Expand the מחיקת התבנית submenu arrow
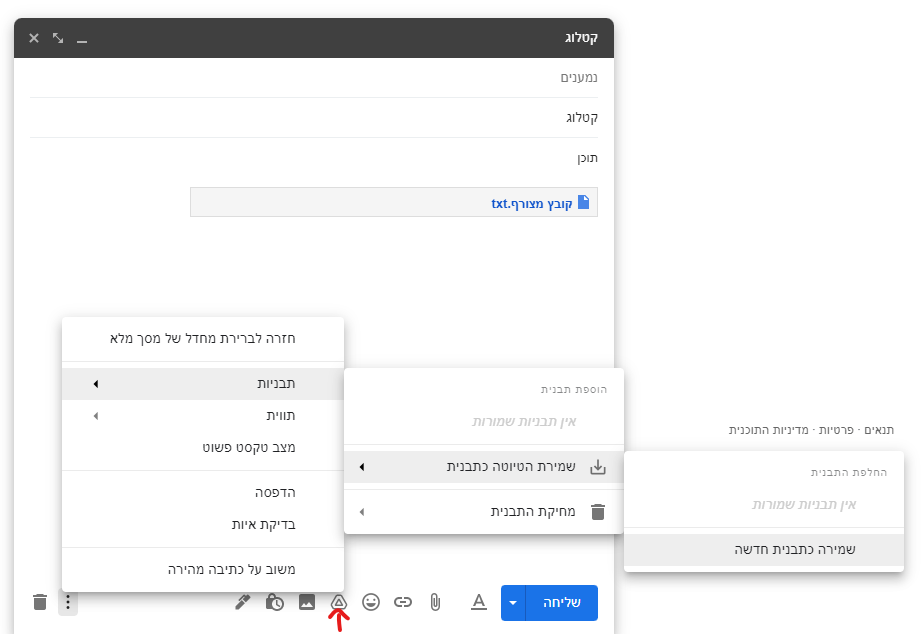The image size is (923, 634). pyautogui.click(x=362, y=512)
